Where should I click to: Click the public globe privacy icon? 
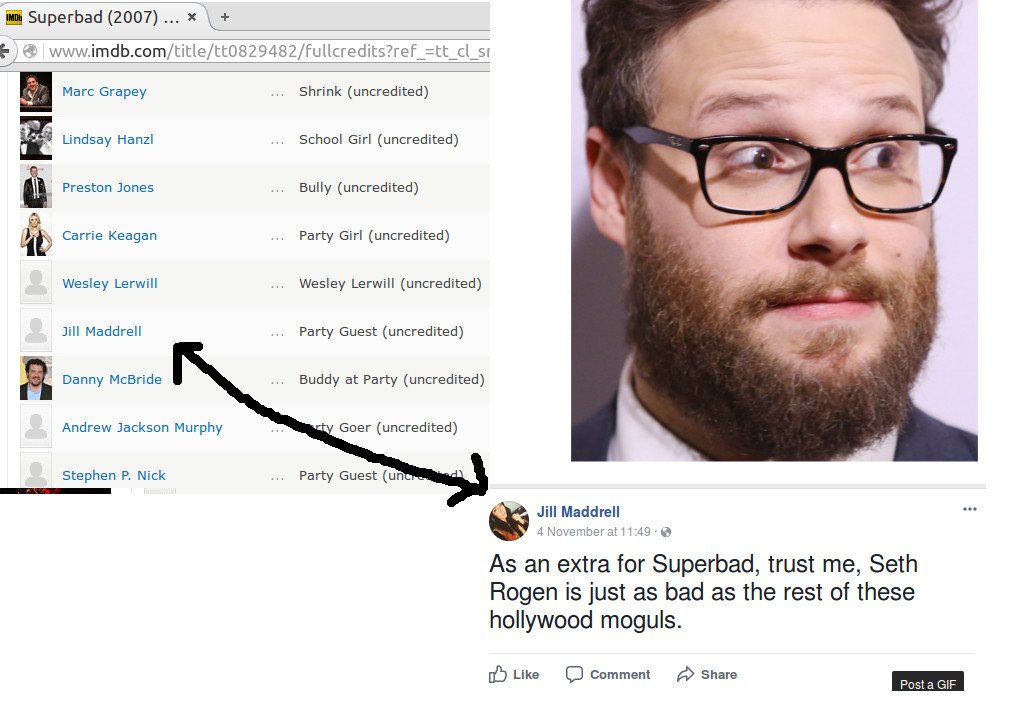[x=666, y=532]
